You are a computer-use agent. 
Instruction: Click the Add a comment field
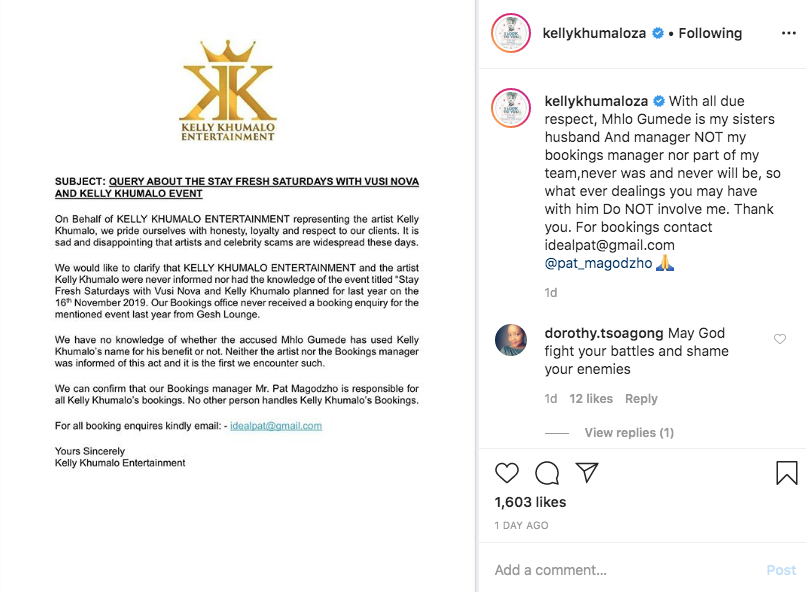[620, 570]
